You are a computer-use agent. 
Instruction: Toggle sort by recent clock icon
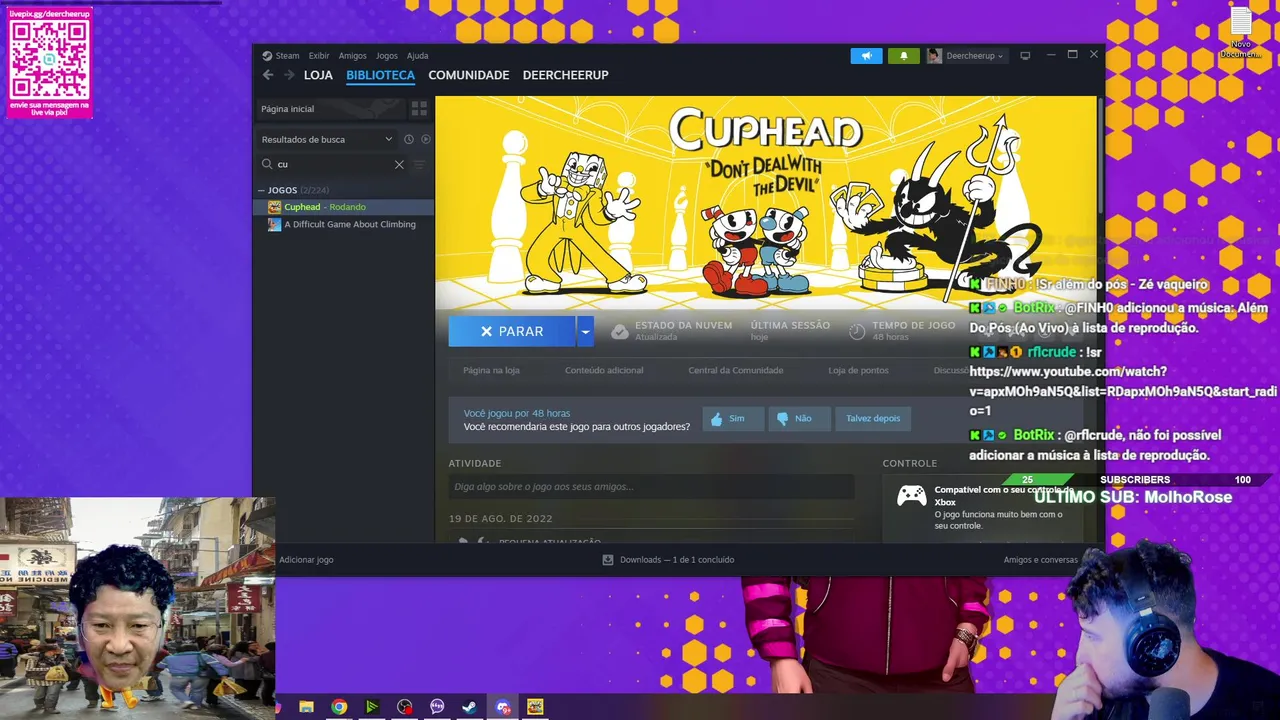coord(409,139)
